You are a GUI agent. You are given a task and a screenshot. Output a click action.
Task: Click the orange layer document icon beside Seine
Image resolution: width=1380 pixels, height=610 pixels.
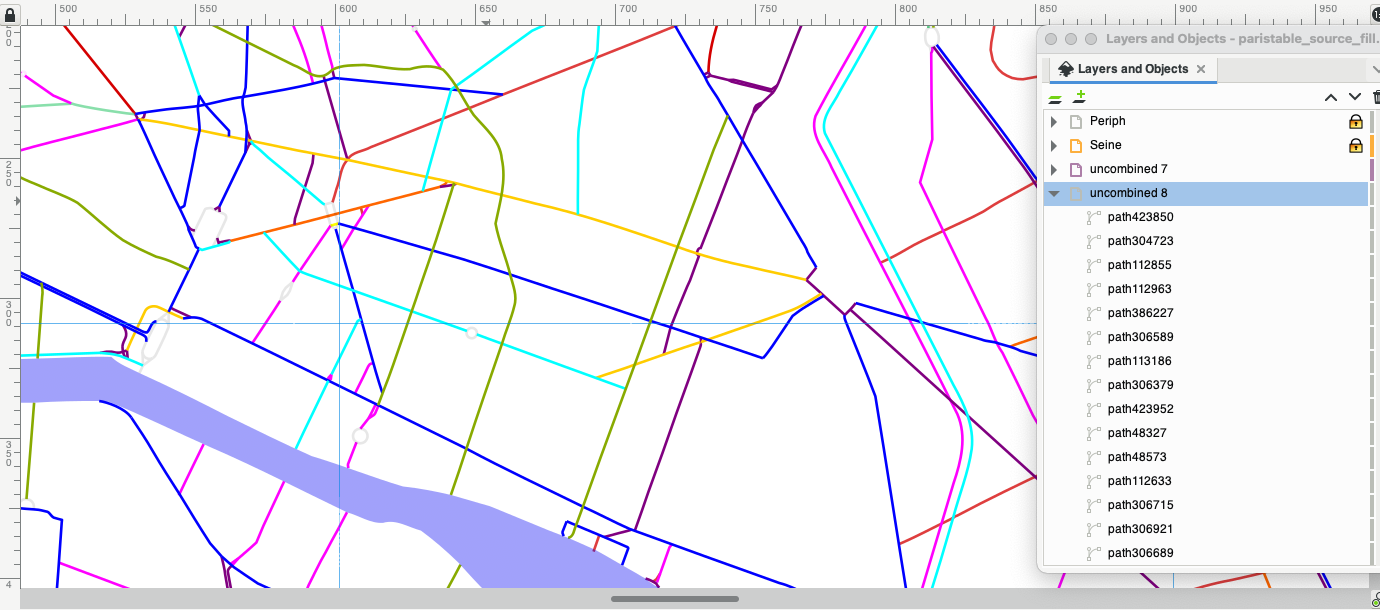click(1074, 145)
